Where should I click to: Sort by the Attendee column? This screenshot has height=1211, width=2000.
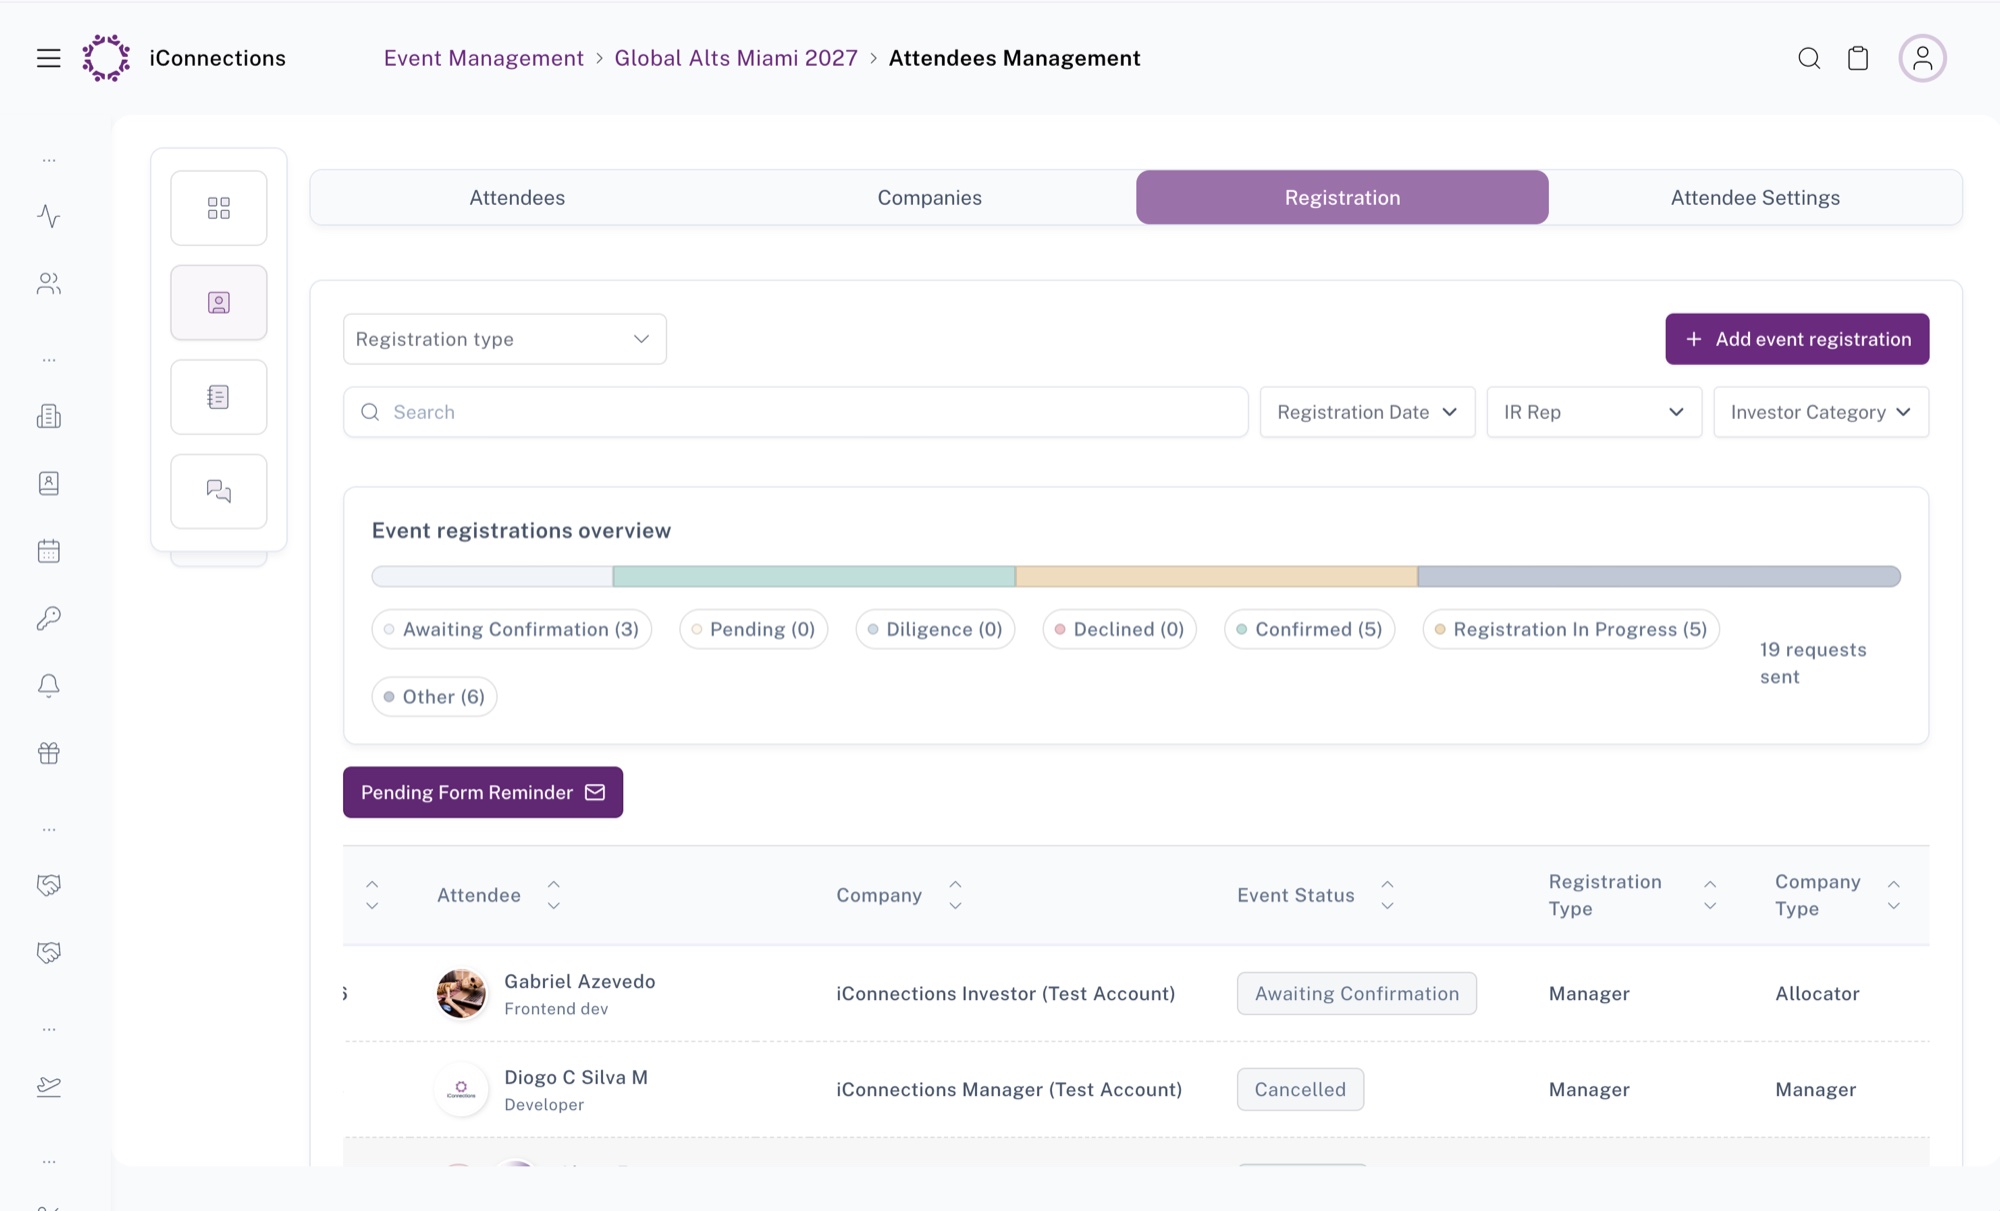tap(553, 895)
